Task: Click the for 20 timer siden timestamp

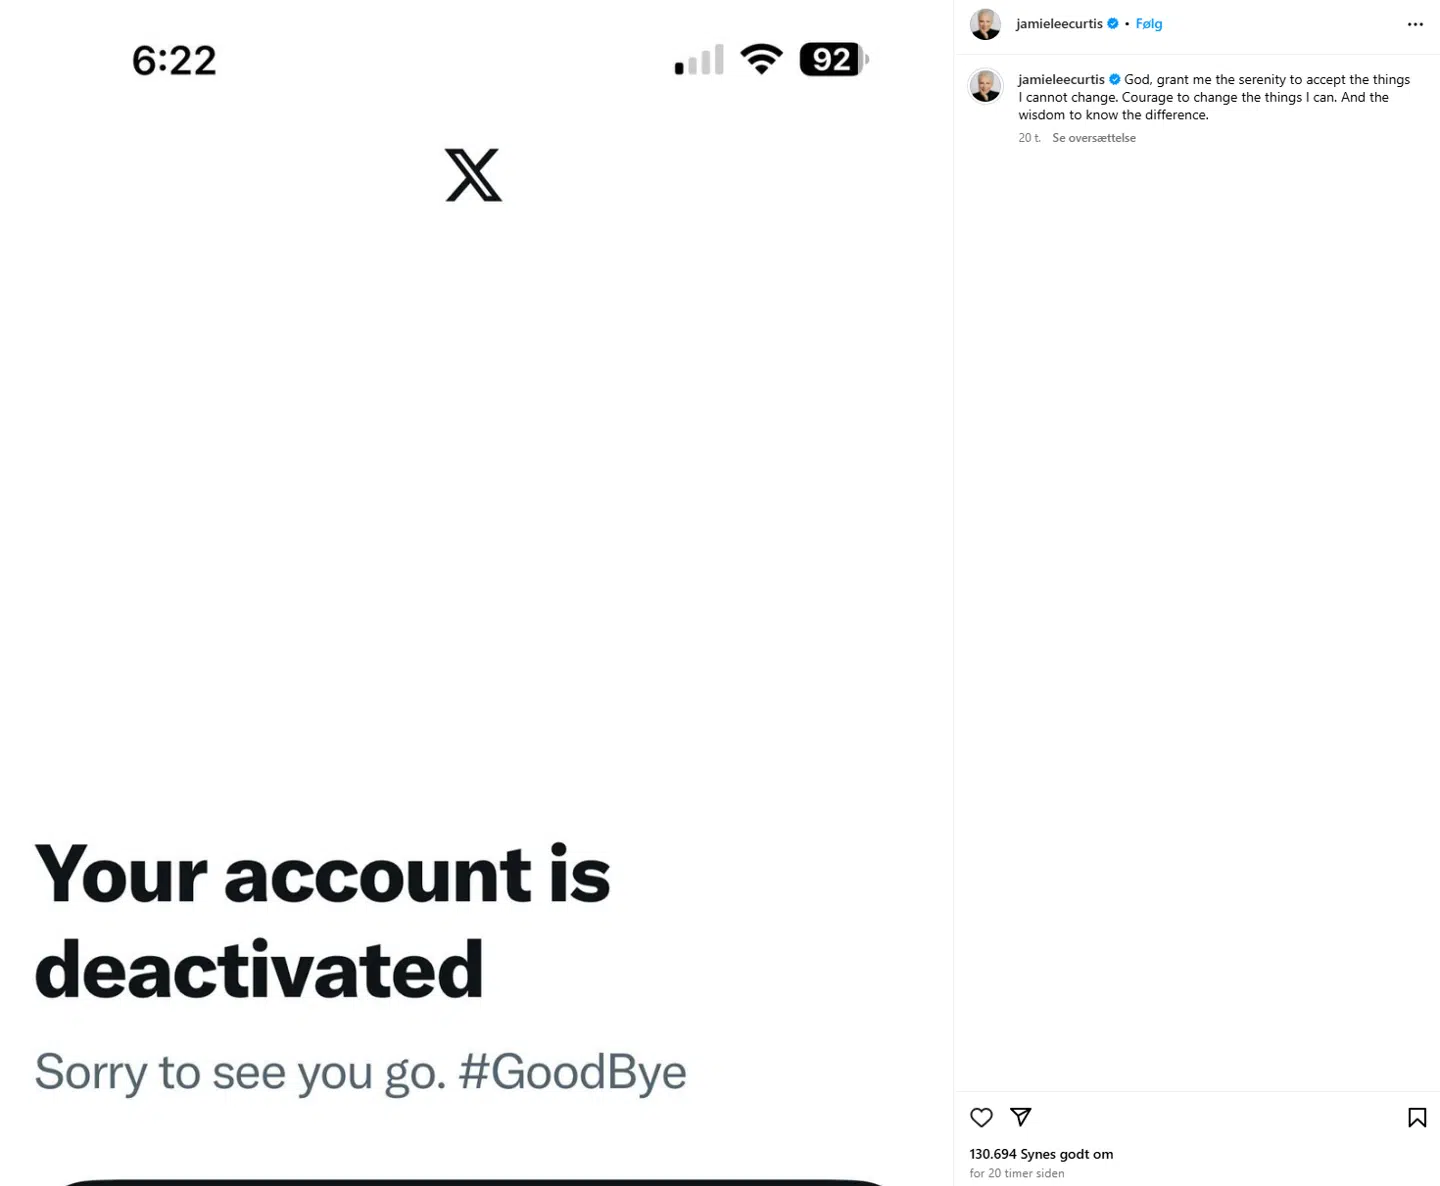Action: click(1016, 1173)
